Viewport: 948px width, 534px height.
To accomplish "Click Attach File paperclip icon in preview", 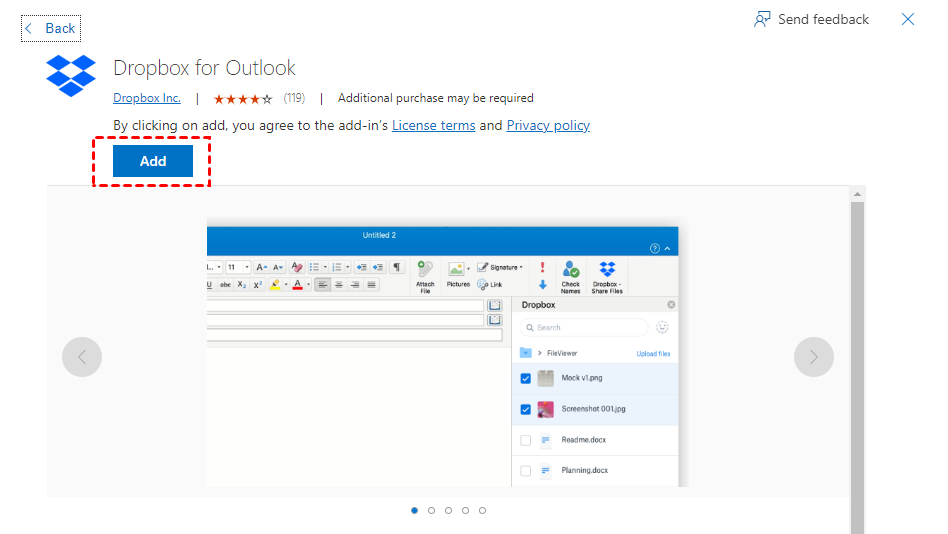I will (425, 270).
